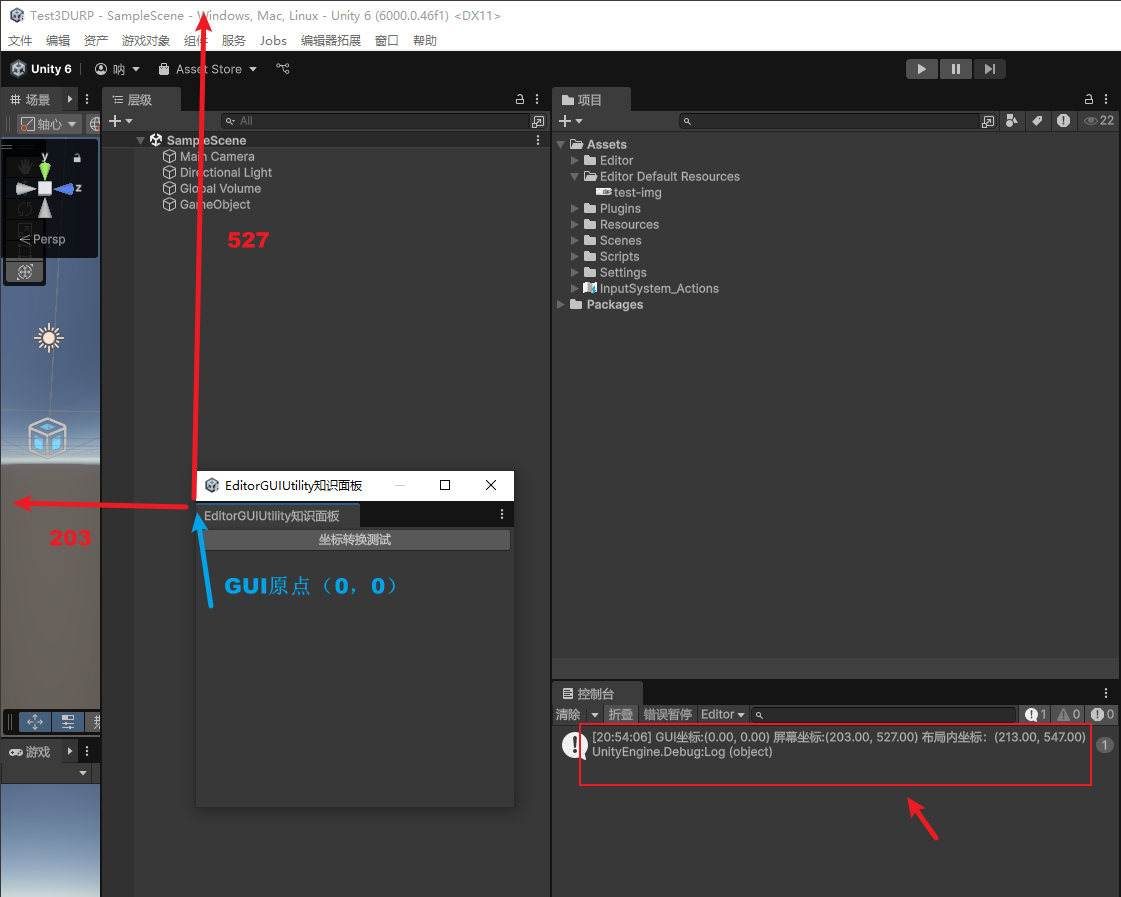
Task: Open the 编辑 menu
Action: [58, 41]
